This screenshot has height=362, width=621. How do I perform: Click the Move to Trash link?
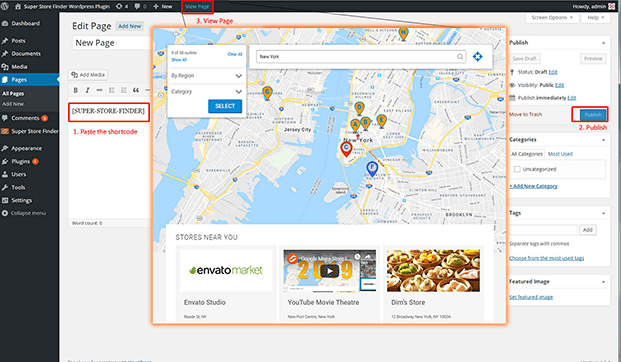point(525,114)
